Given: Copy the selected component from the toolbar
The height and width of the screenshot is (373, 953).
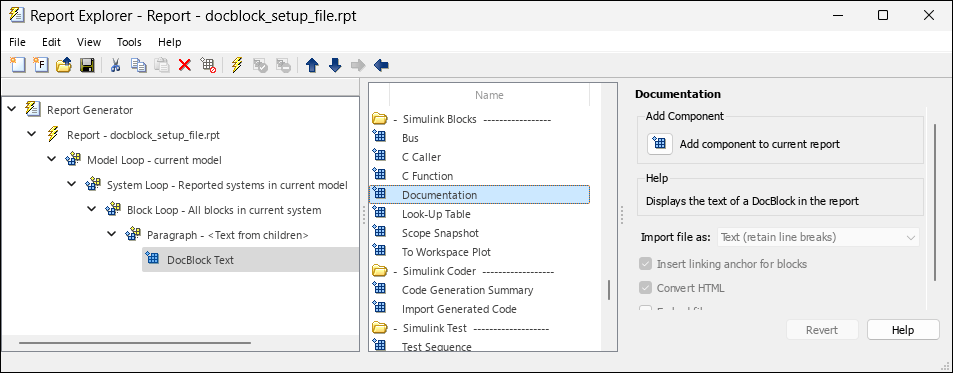Looking at the screenshot, I should [139, 65].
